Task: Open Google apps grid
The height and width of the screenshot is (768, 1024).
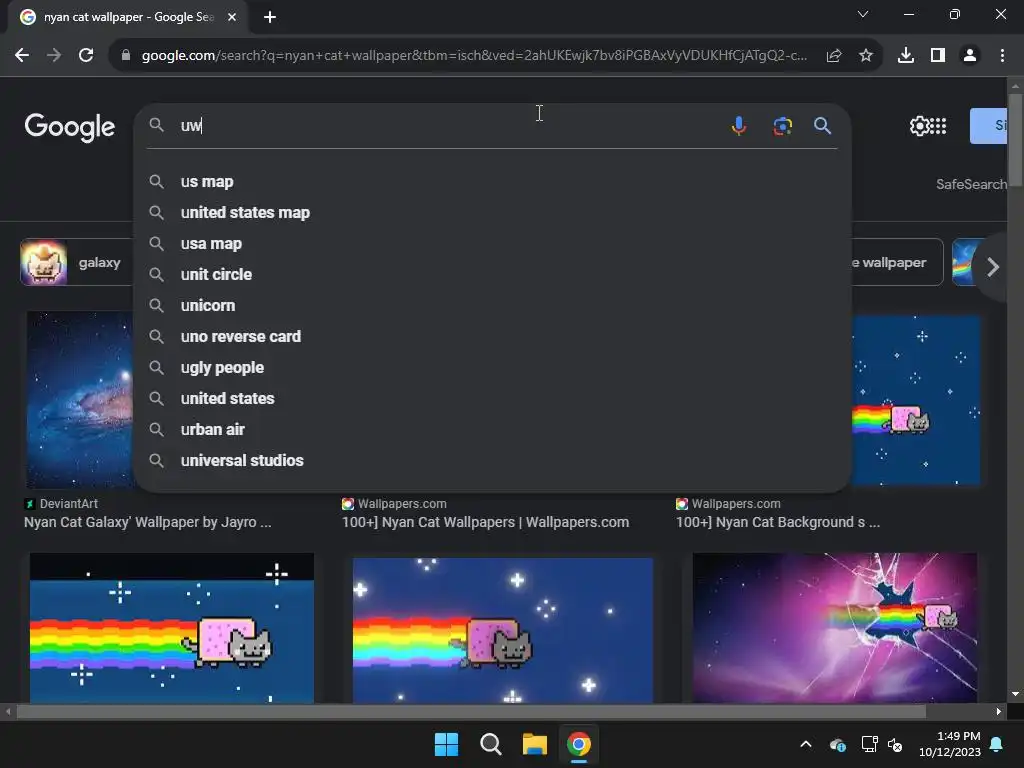Action: coord(938,126)
